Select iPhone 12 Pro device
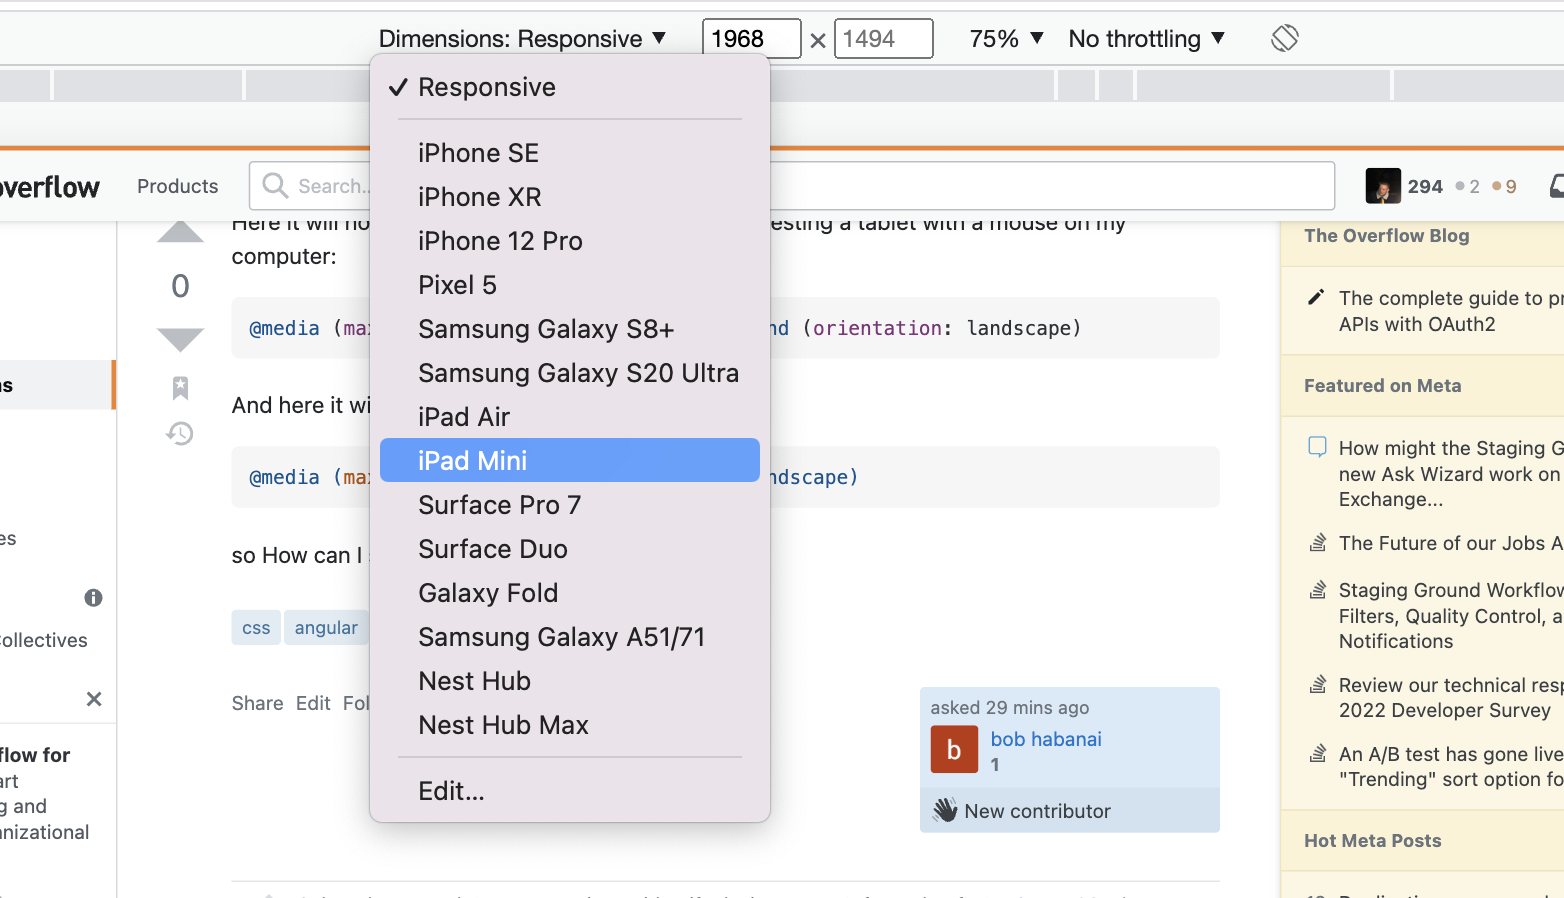 tap(570, 241)
